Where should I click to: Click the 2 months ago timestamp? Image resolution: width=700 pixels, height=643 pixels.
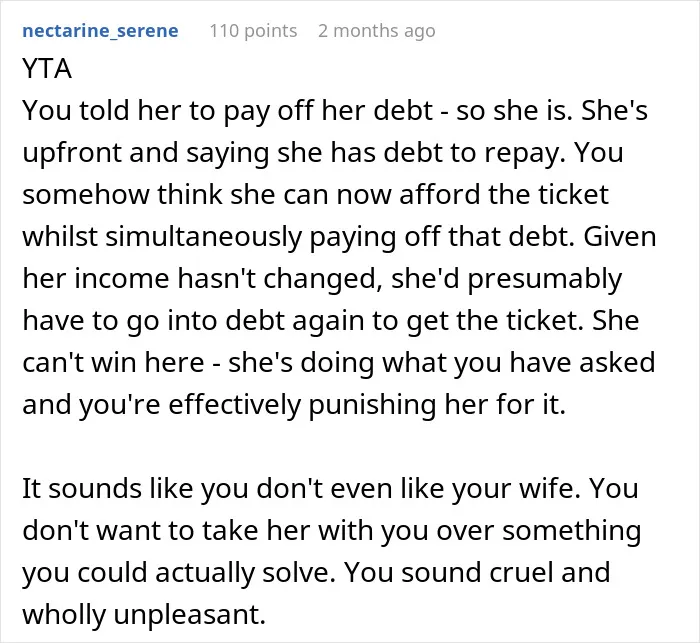pos(376,31)
